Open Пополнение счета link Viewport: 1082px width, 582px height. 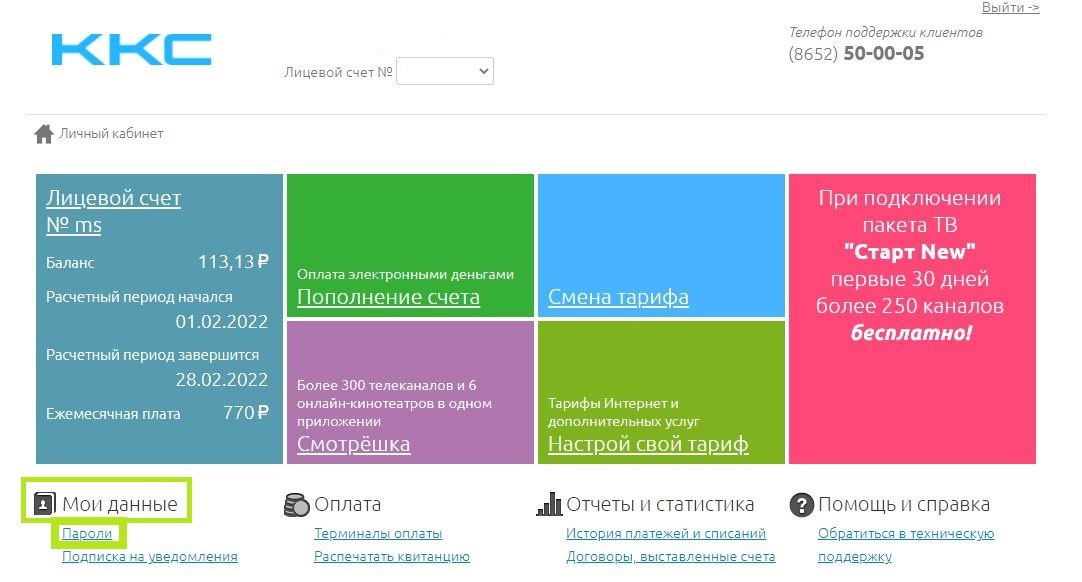pos(388,298)
